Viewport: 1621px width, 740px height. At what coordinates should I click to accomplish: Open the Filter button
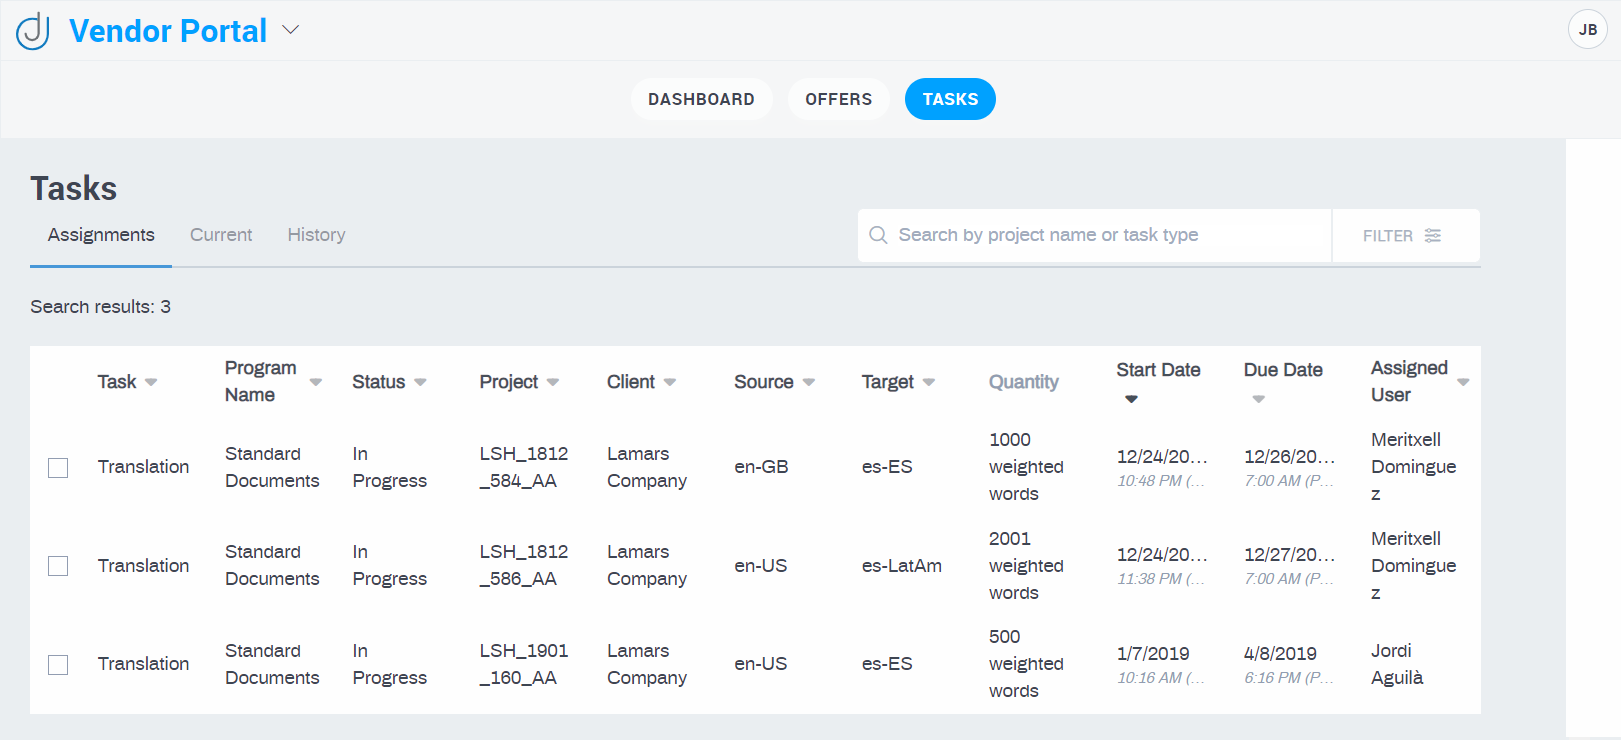(x=1406, y=235)
